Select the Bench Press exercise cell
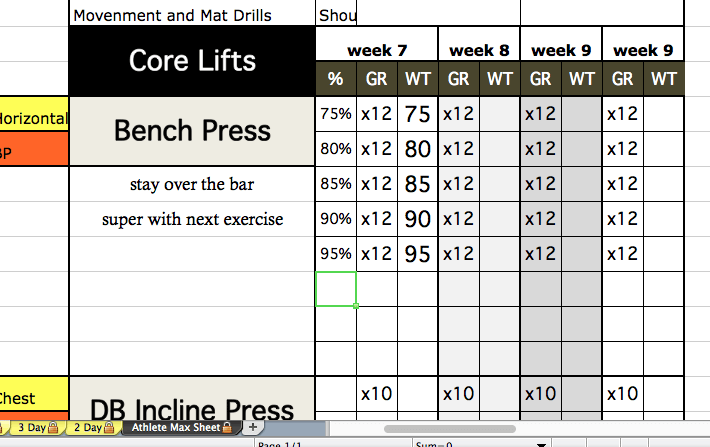This screenshot has height=447, width=710. [192, 131]
